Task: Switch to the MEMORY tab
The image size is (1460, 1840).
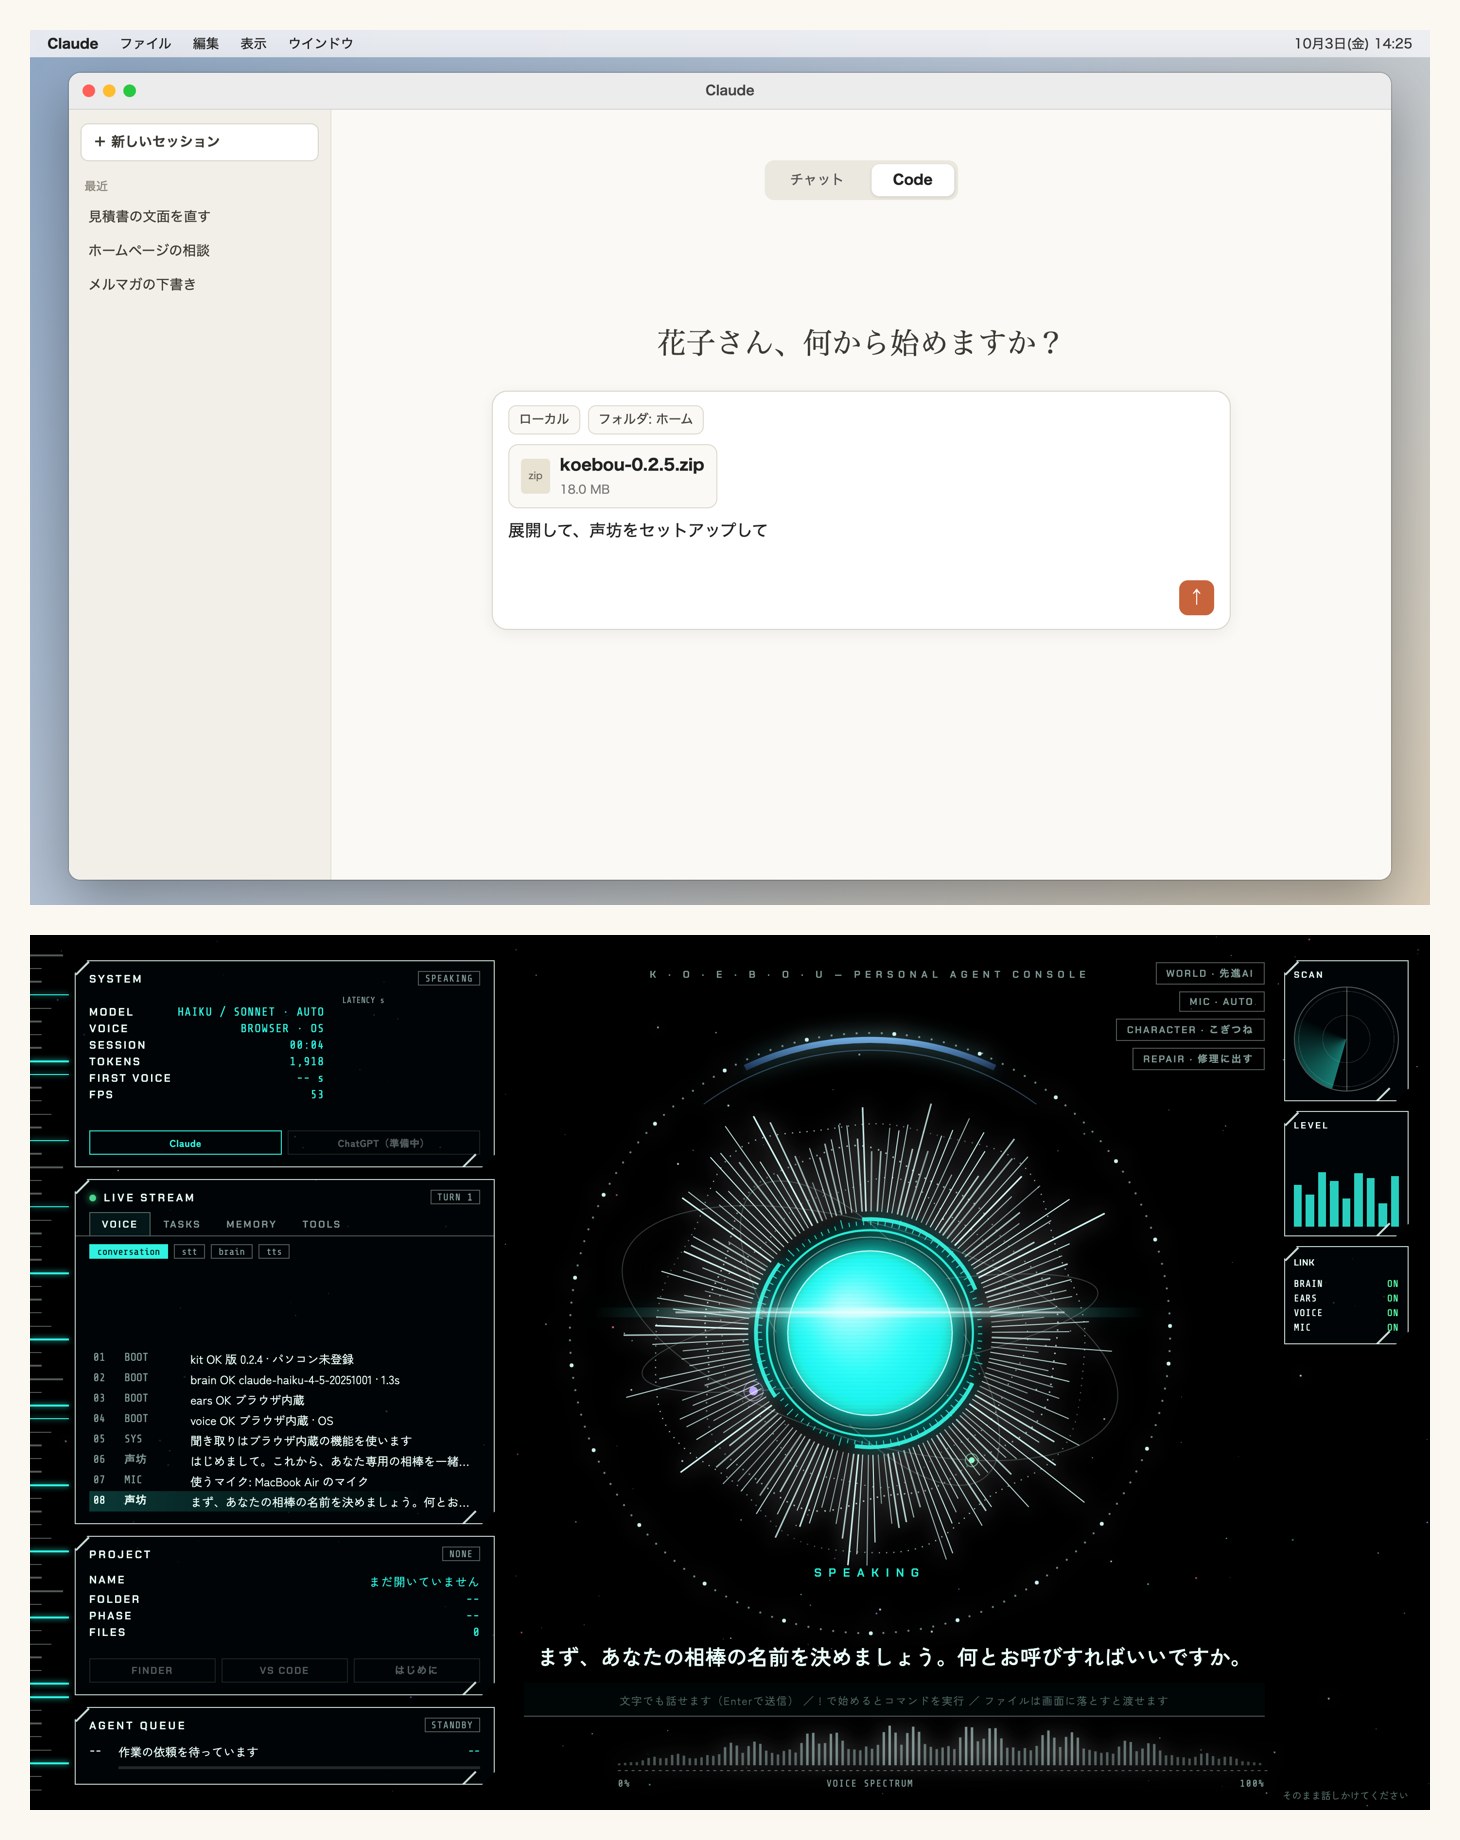Action: (251, 1224)
